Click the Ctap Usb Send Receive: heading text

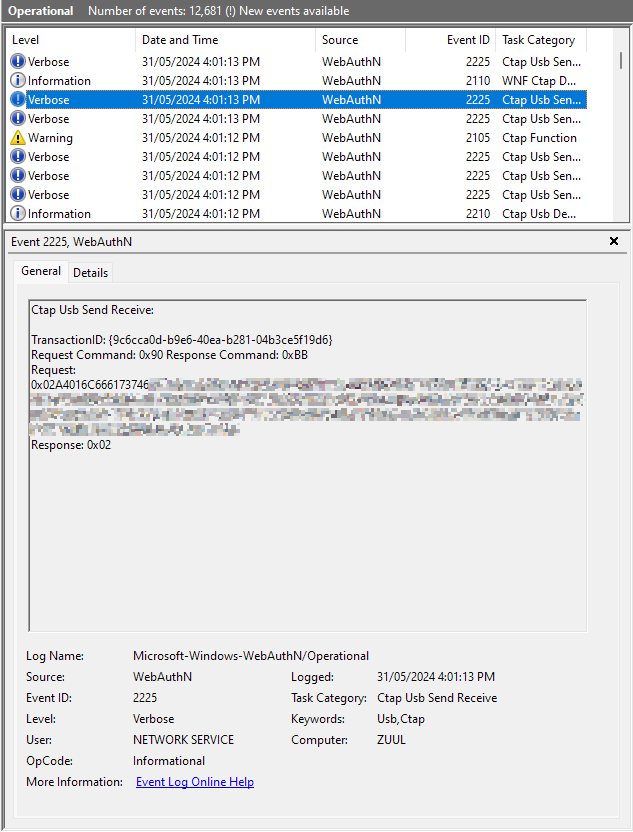click(x=92, y=310)
